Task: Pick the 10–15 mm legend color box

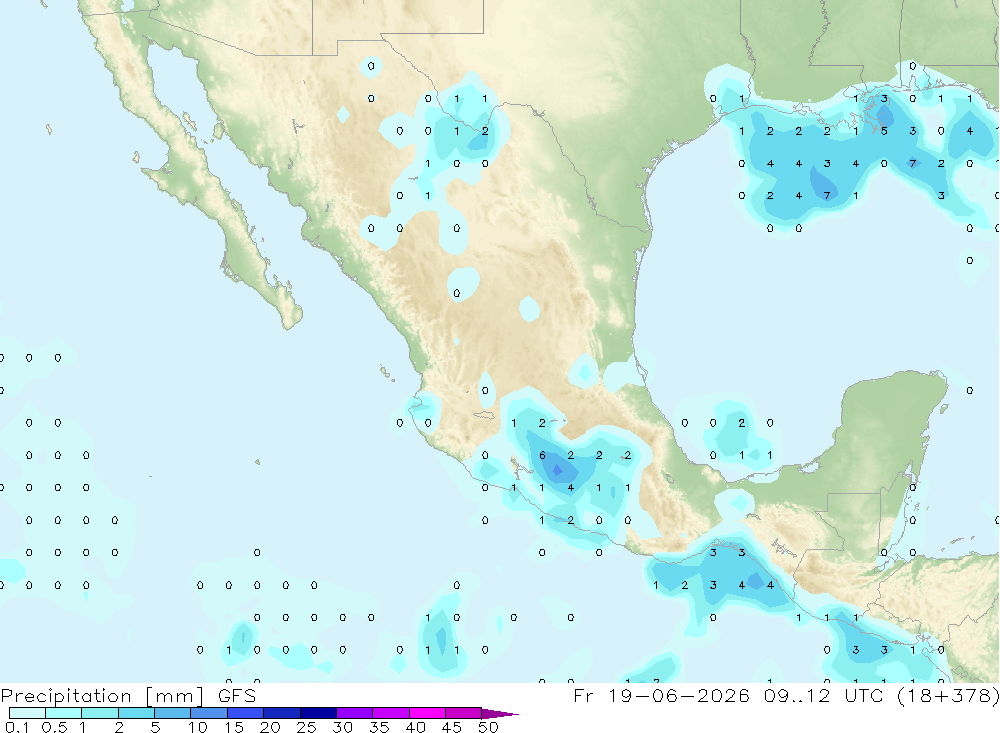Action: point(209,713)
